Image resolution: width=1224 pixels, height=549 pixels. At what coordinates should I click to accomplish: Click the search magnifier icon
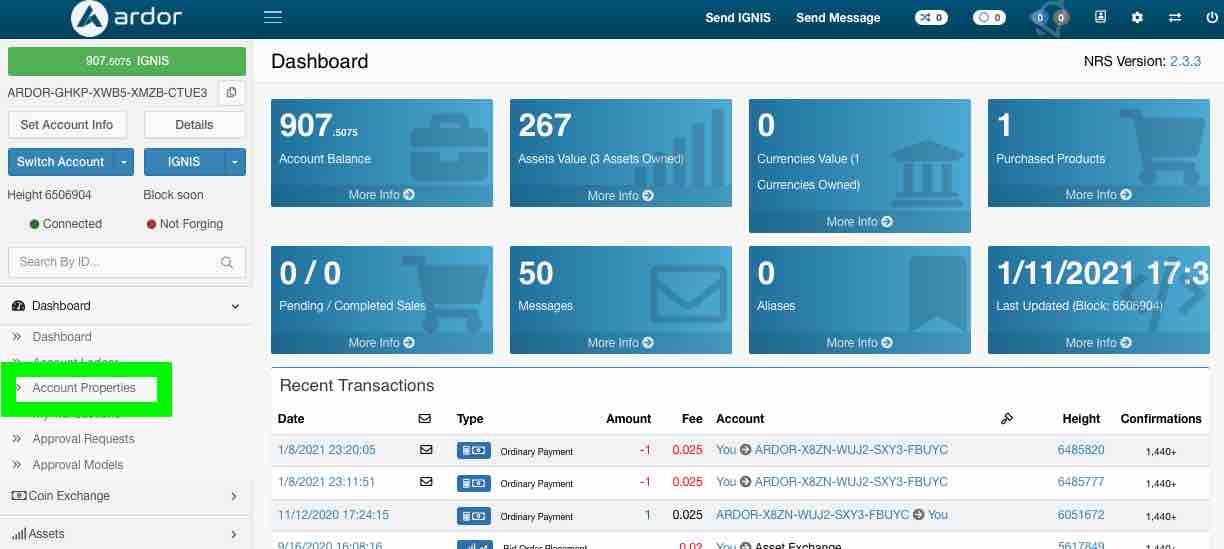[227, 262]
